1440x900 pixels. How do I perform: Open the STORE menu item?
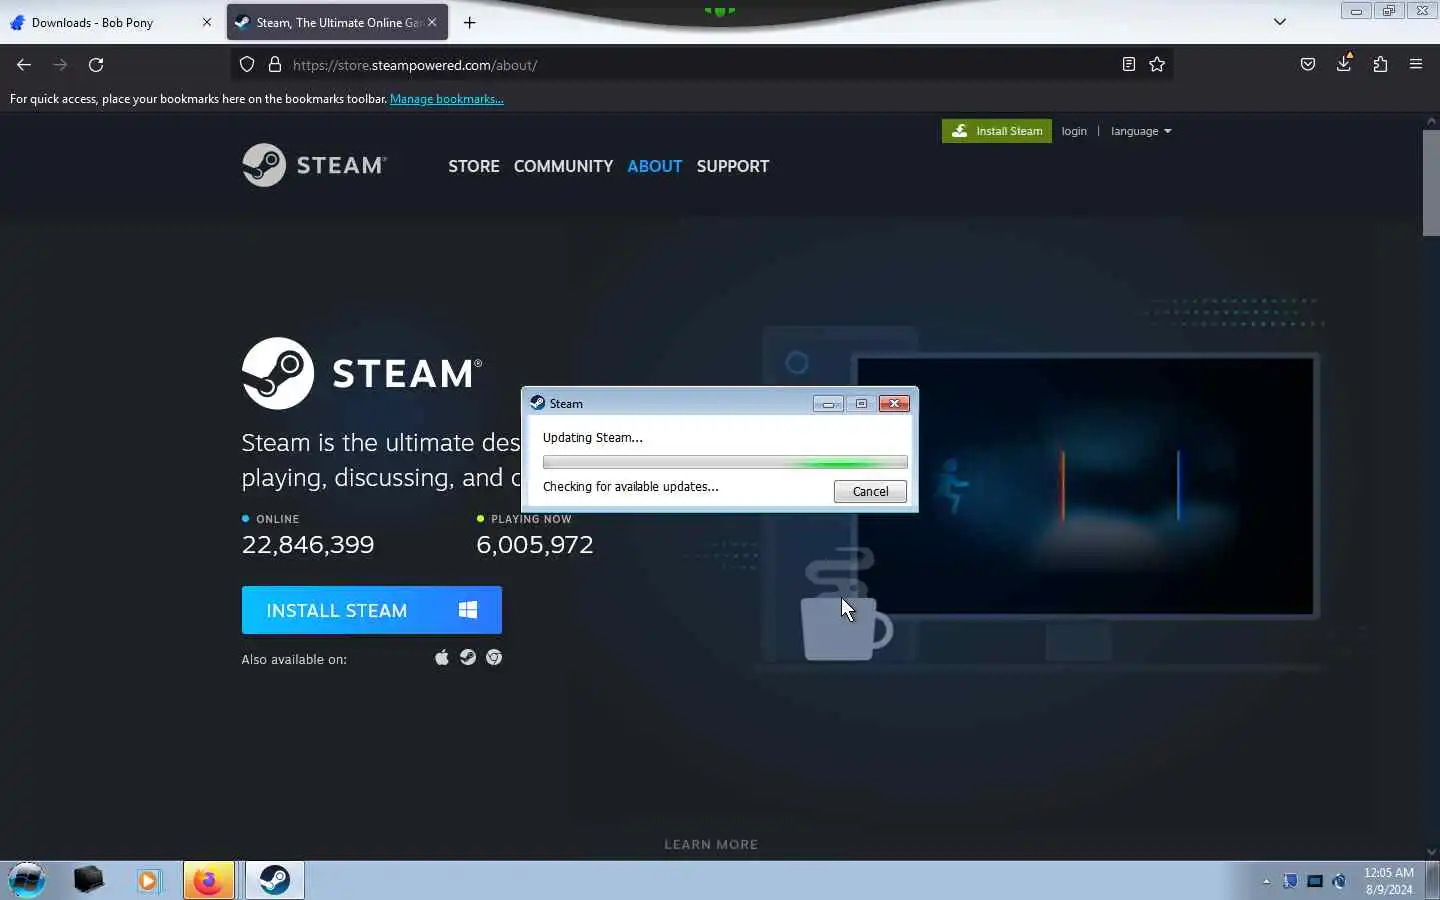(x=474, y=166)
